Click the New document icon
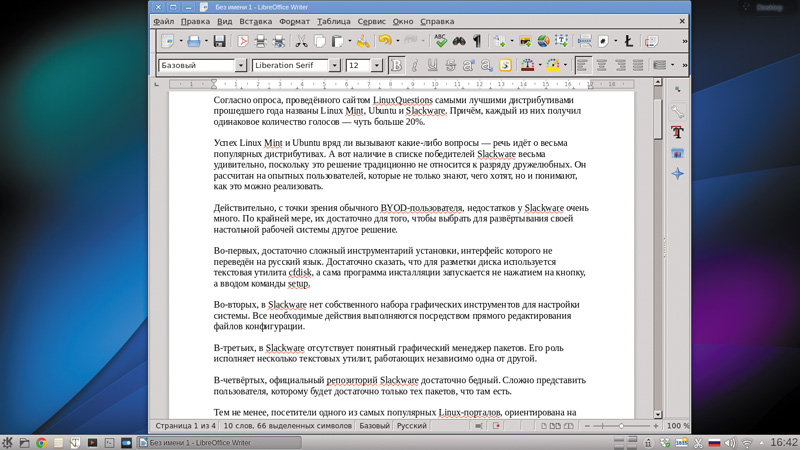The height and width of the screenshot is (450, 800). point(168,41)
